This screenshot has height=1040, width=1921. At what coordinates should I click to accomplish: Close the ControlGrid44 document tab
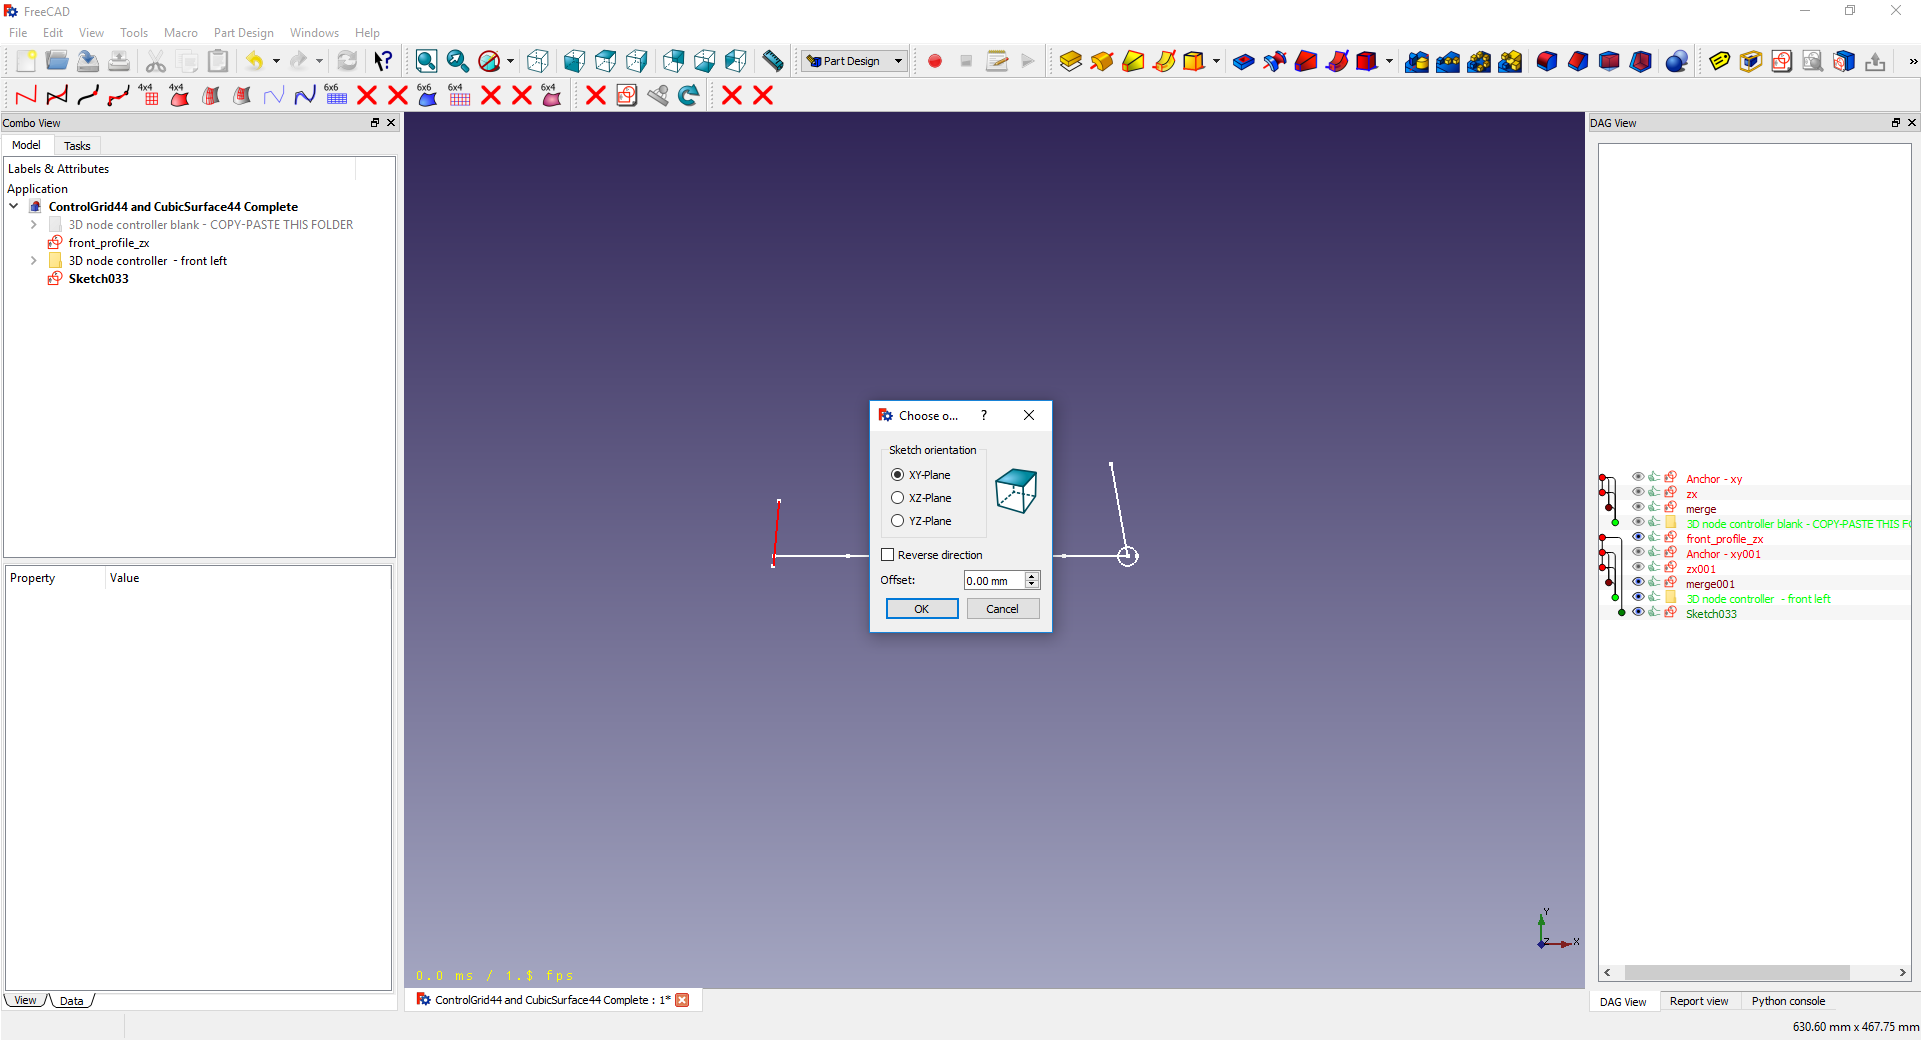pos(682,1000)
